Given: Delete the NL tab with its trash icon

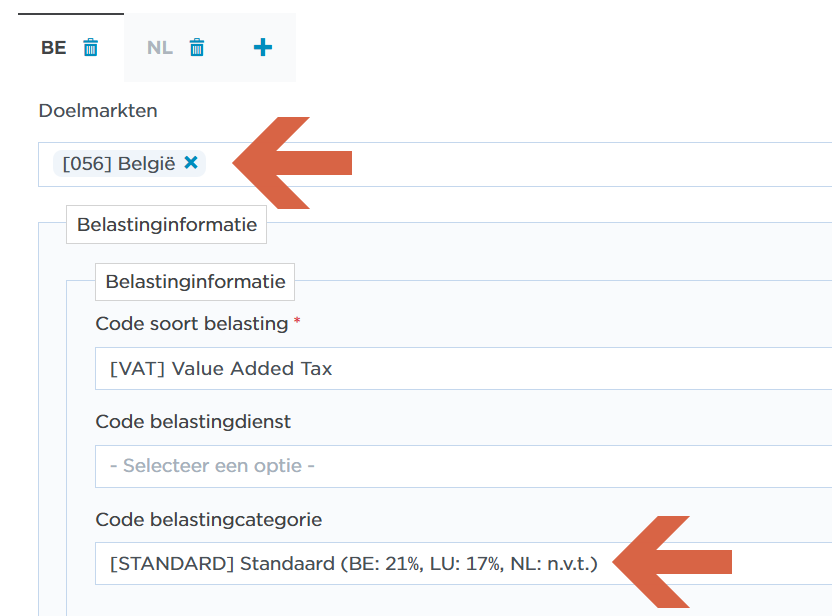Looking at the screenshot, I should pyautogui.click(x=197, y=47).
